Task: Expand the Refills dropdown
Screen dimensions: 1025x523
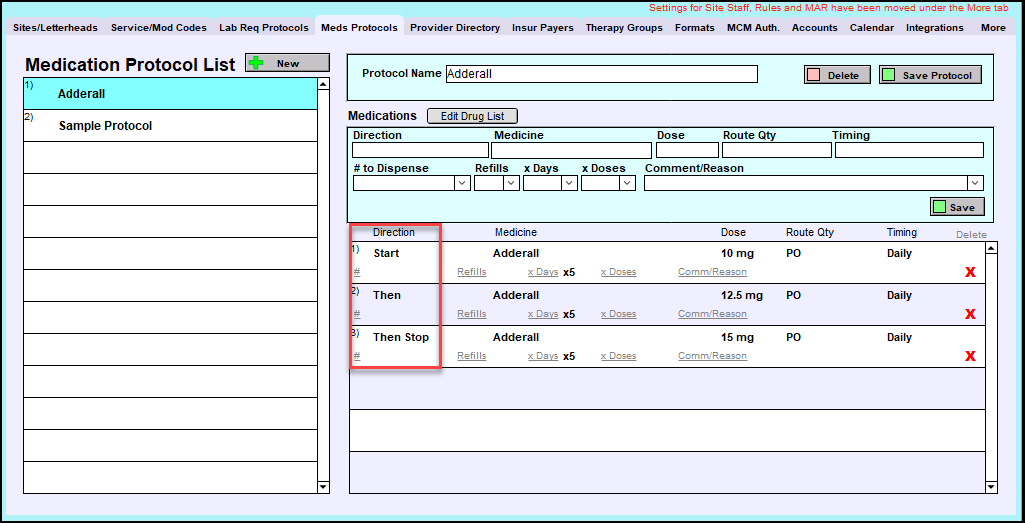Action: point(511,183)
